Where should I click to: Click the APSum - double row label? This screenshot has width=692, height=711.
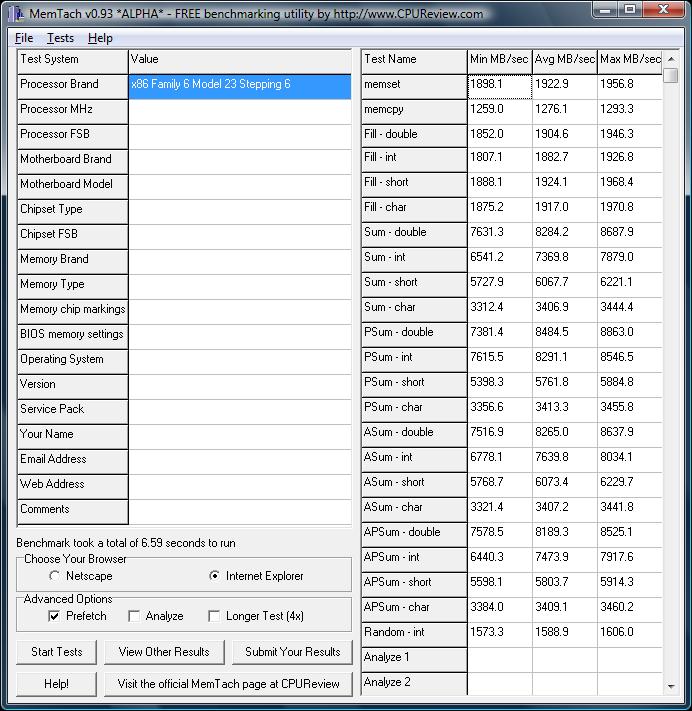click(414, 535)
